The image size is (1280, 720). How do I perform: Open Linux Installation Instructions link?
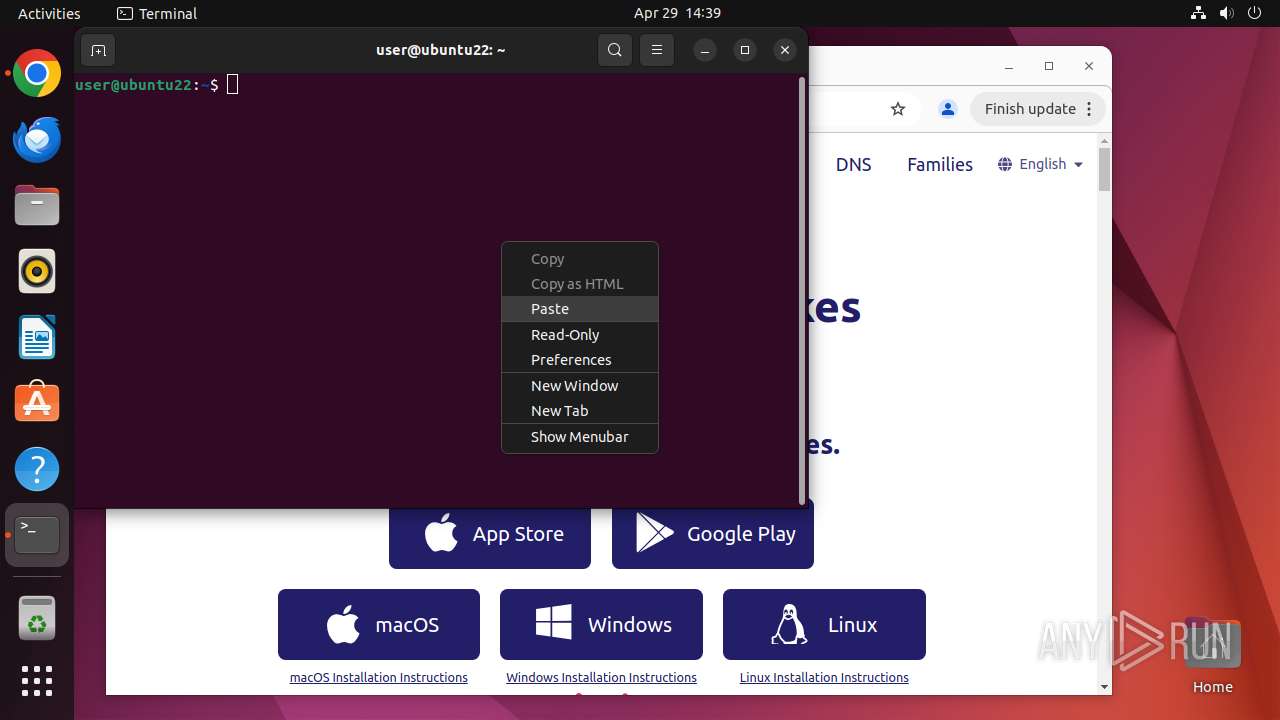824,677
